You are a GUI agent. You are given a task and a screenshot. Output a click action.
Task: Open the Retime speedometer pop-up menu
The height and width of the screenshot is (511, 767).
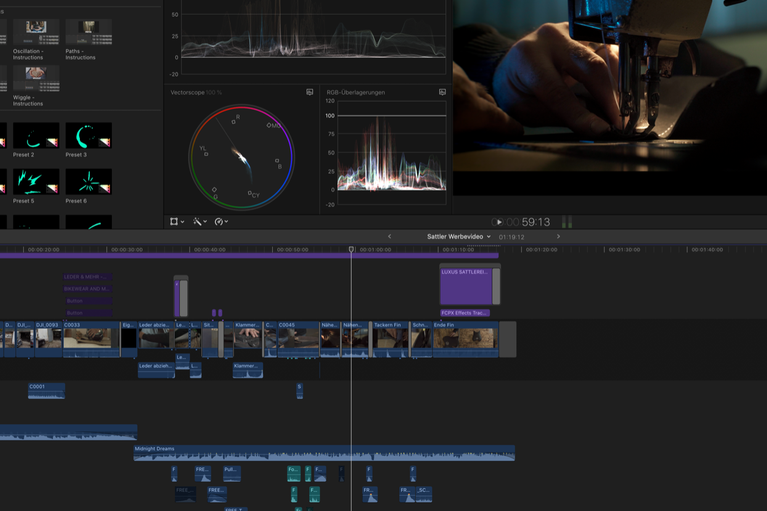click(221, 222)
